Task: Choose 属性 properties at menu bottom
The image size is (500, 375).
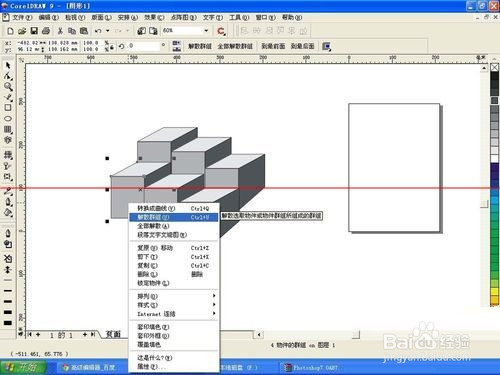Action: pos(173,367)
